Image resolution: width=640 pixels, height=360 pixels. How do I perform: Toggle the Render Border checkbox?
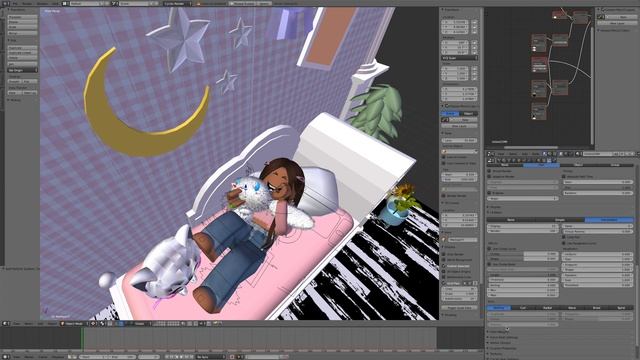pos(444,196)
